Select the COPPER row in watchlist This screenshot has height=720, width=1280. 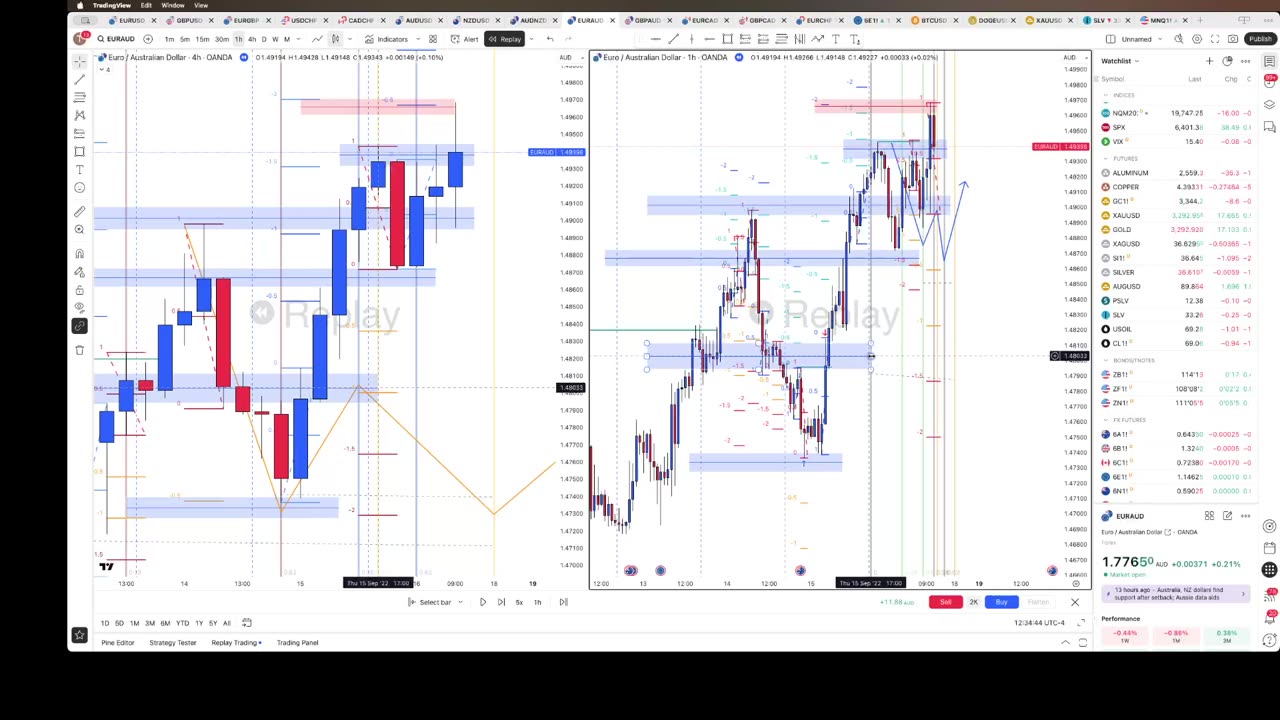[x=1175, y=187]
